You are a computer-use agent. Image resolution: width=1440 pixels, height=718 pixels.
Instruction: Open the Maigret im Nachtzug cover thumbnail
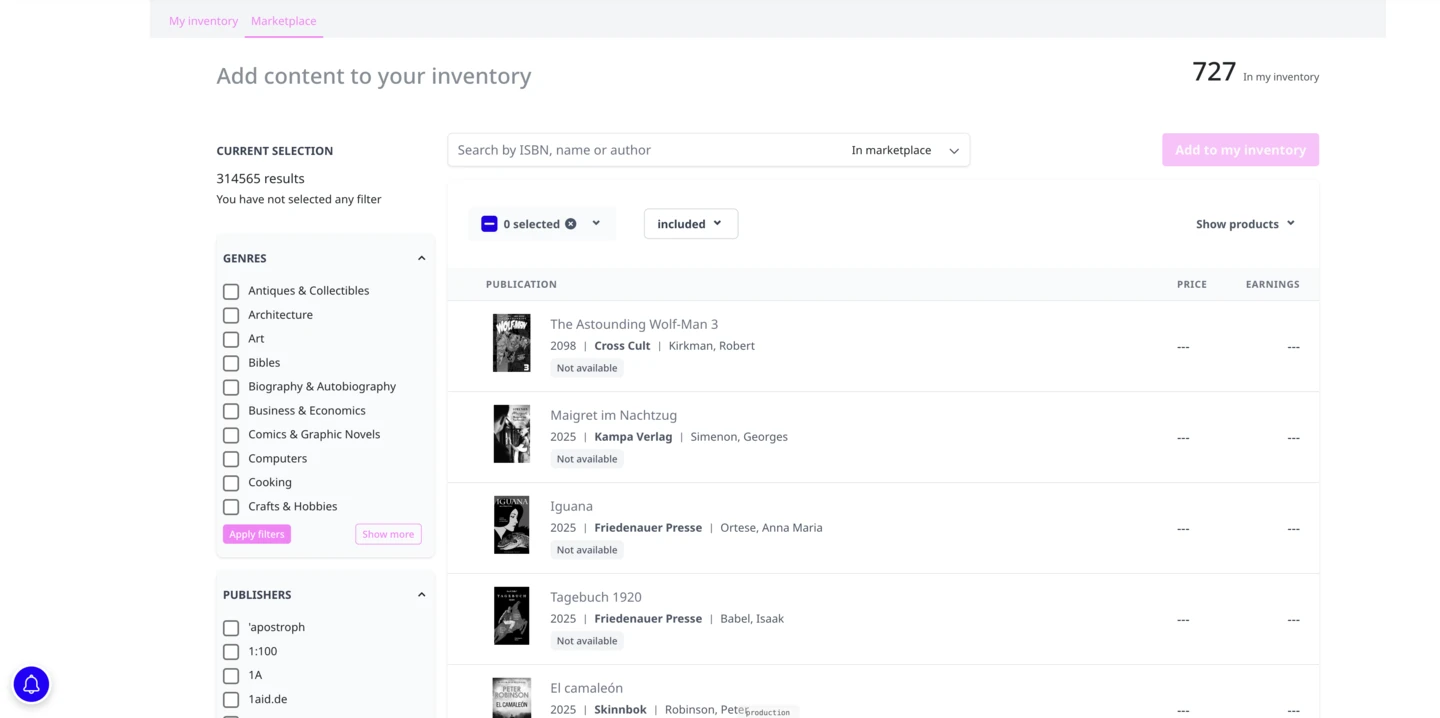point(511,434)
